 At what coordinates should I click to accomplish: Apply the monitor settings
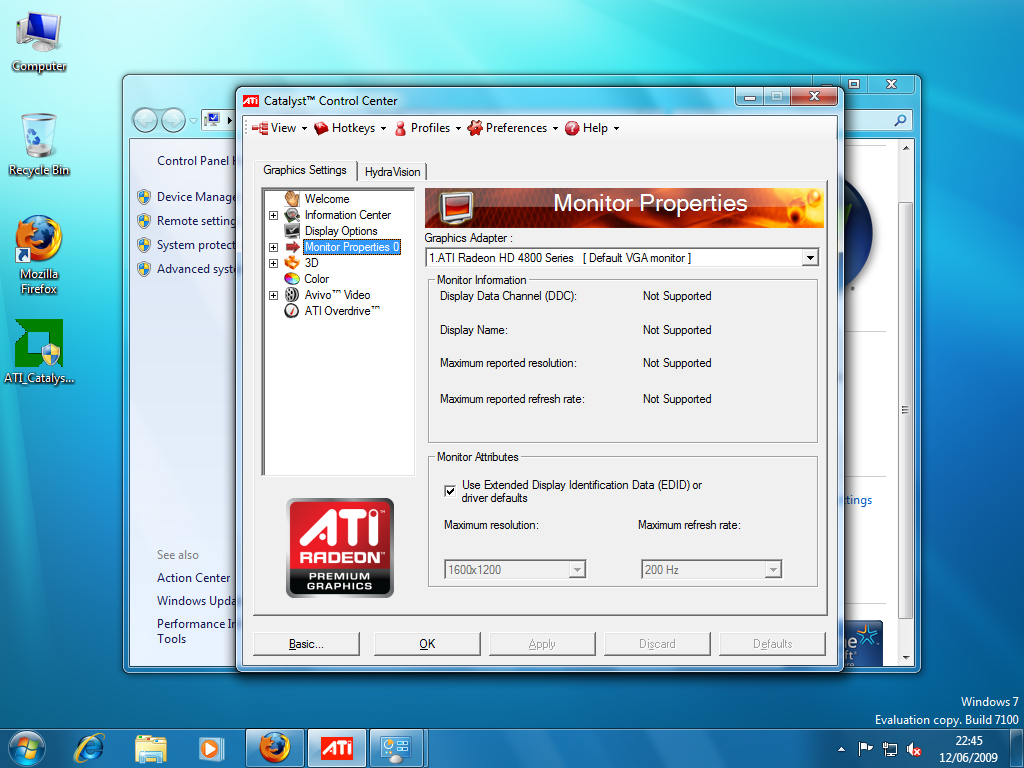[542, 643]
